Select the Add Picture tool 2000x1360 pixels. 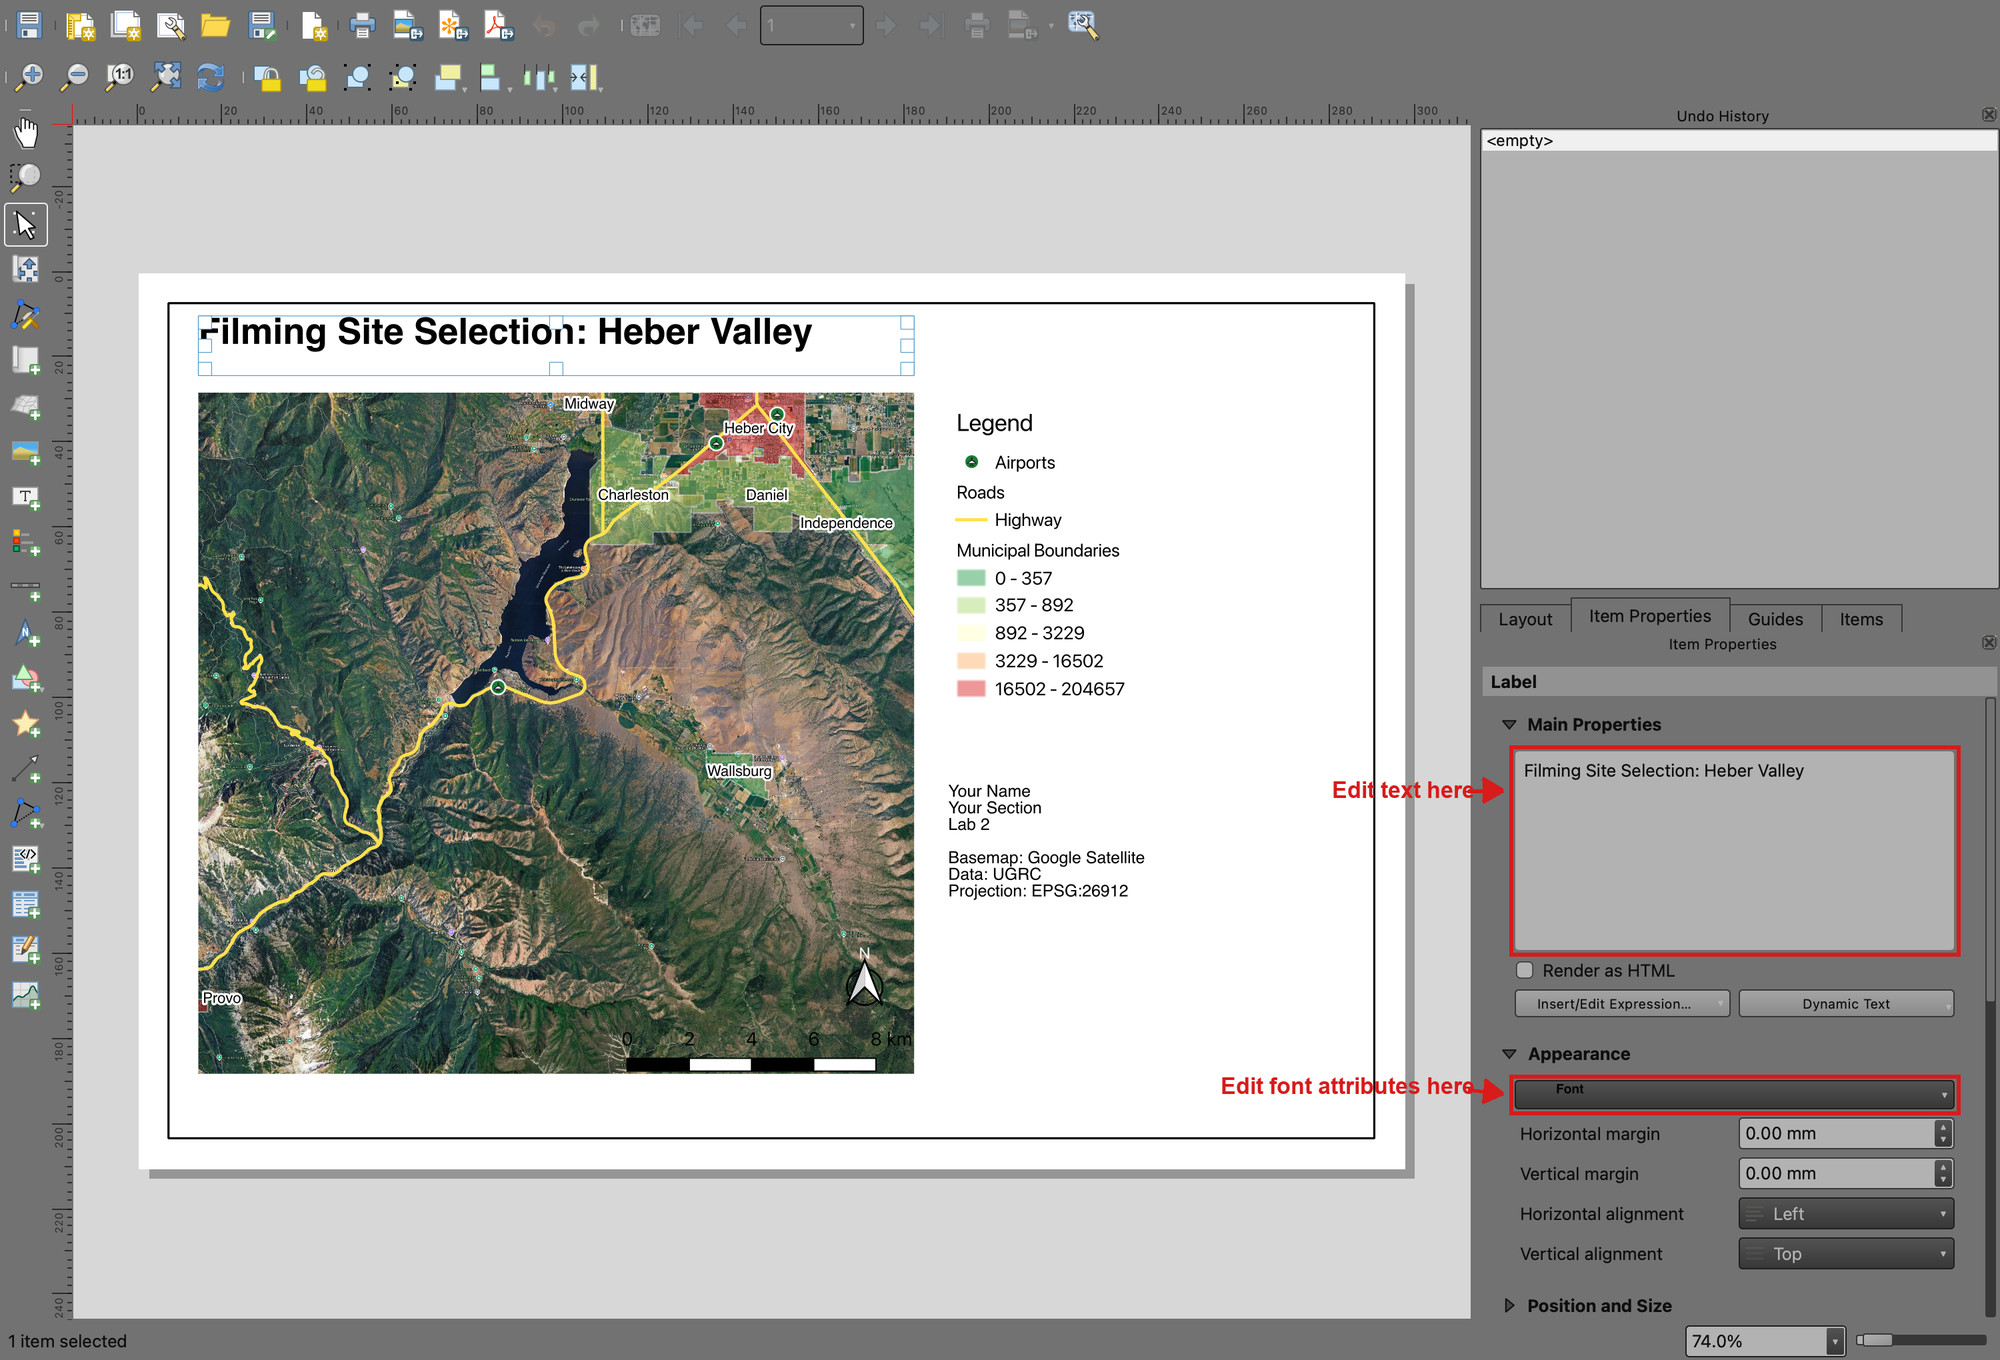pos(26,452)
